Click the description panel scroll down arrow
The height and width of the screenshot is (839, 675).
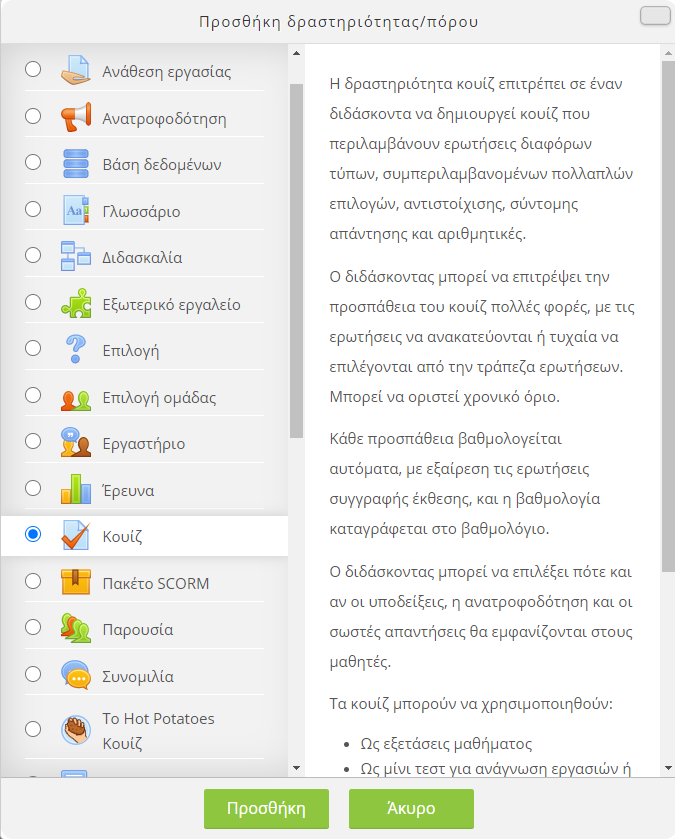(668, 768)
